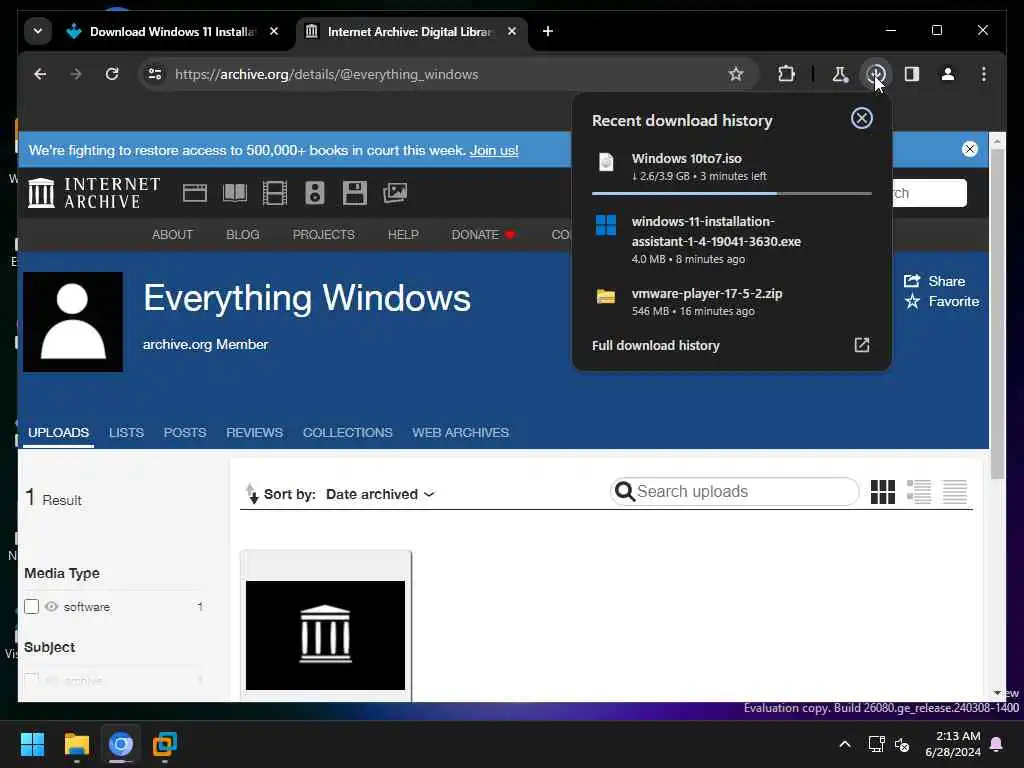1024x768 pixels.
Task: Open Internet Archive web icon
Action: click(x=195, y=193)
